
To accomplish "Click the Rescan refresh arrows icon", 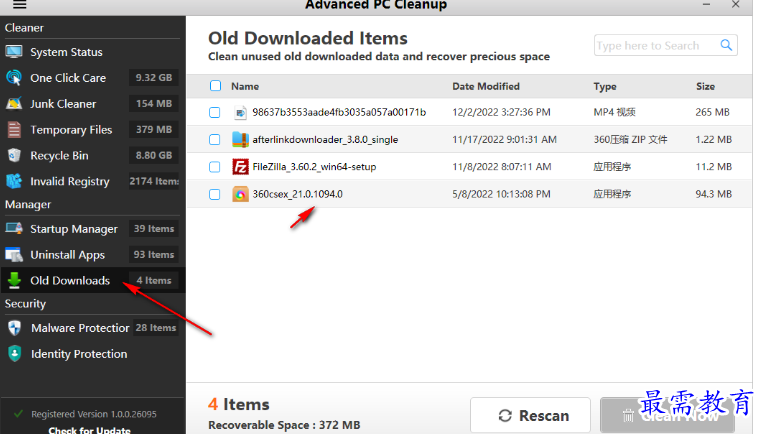I will [505, 416].
